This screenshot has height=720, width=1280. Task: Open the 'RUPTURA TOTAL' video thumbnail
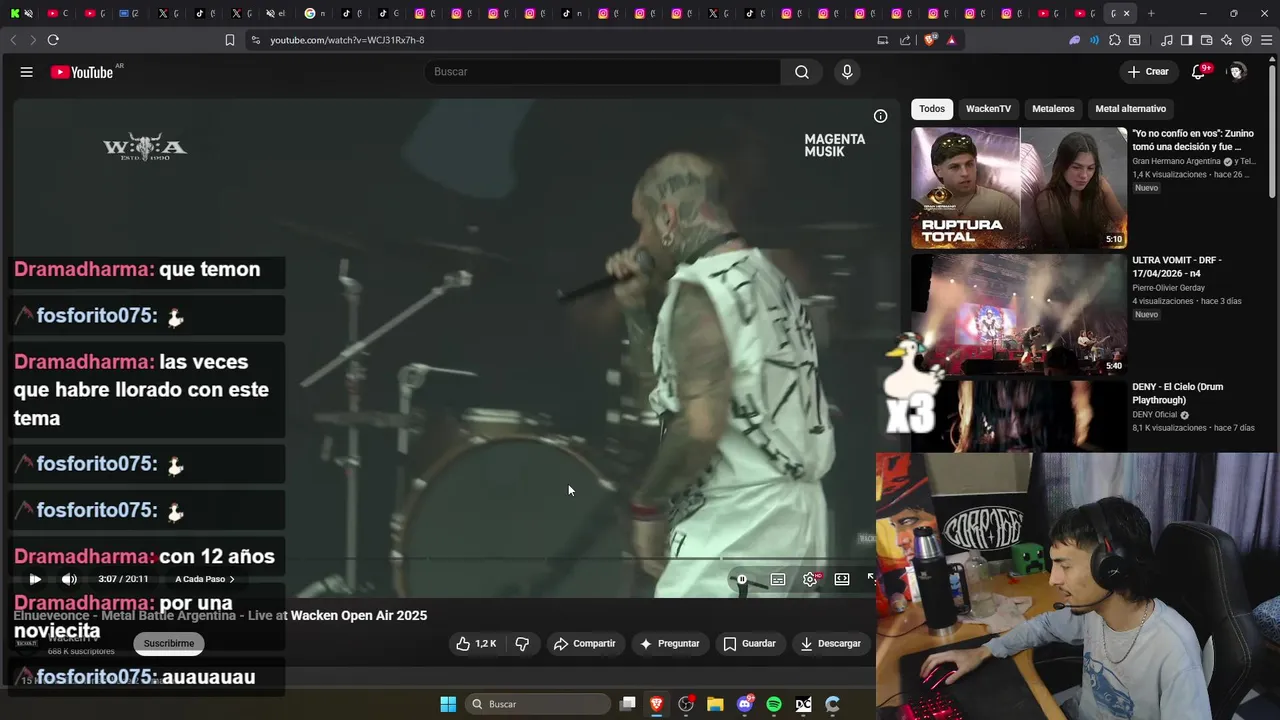(x=1019, y=188)
